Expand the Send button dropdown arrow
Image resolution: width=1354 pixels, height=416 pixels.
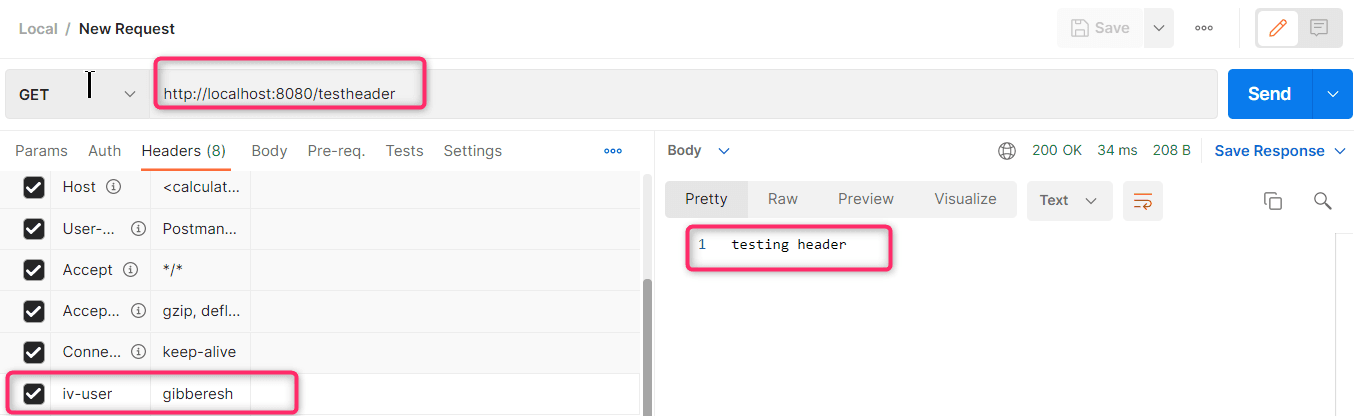click(1332, 94)
